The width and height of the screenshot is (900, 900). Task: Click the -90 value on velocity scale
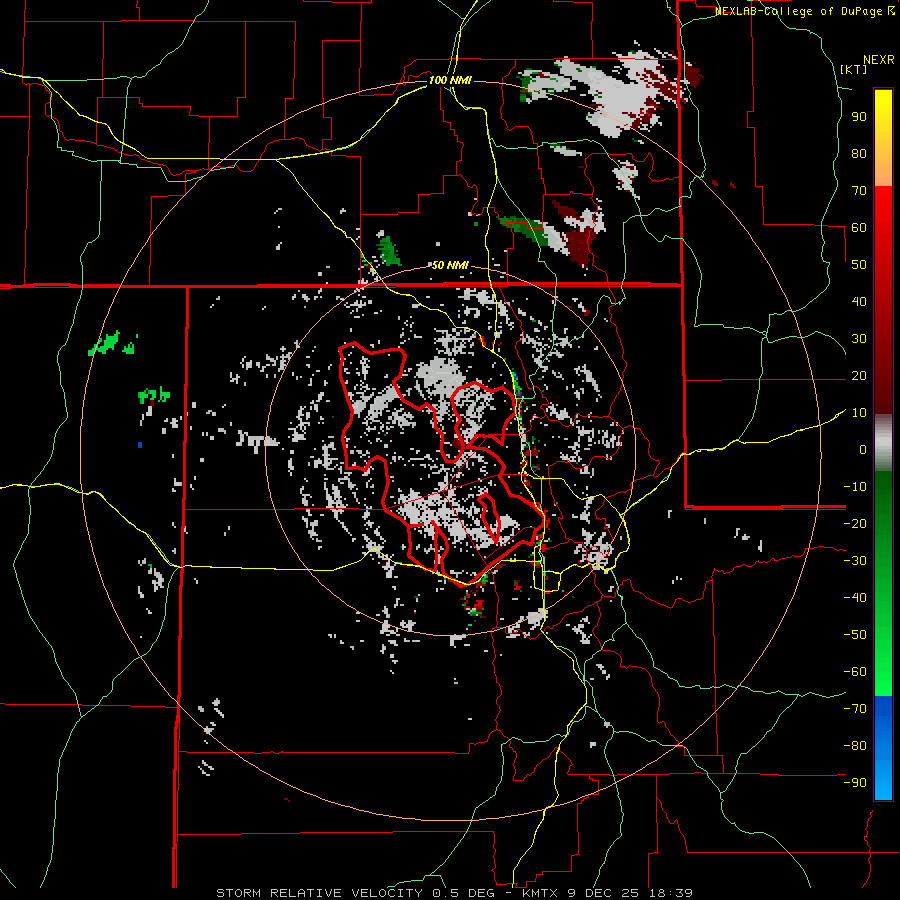[855, 782]
